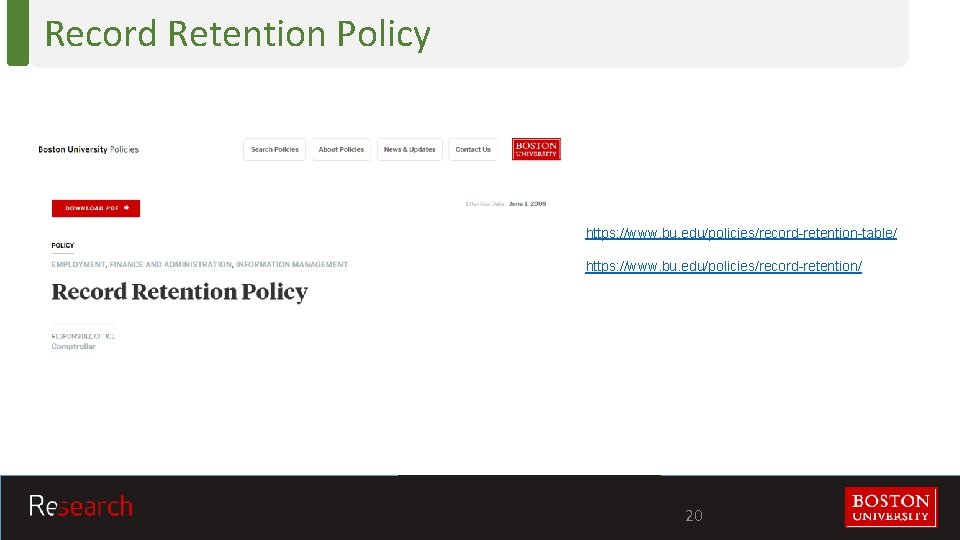Open About Policies in the nav bar
This screenshot has width=960, height=540.
[x=341, y=149]
